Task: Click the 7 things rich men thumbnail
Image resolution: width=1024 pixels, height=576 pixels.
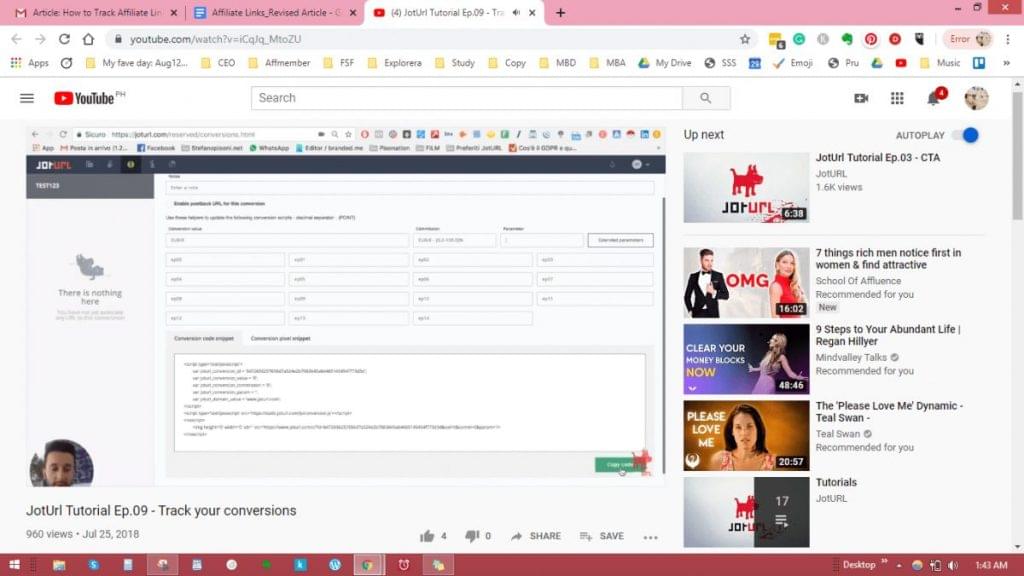Action: [x=746, y=282]
